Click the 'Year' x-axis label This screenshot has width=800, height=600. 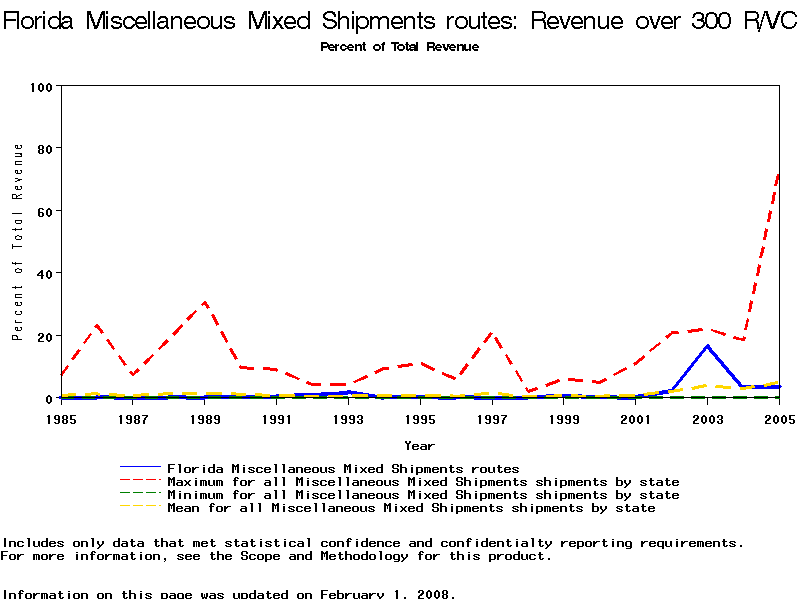click(x=419, y=445)
